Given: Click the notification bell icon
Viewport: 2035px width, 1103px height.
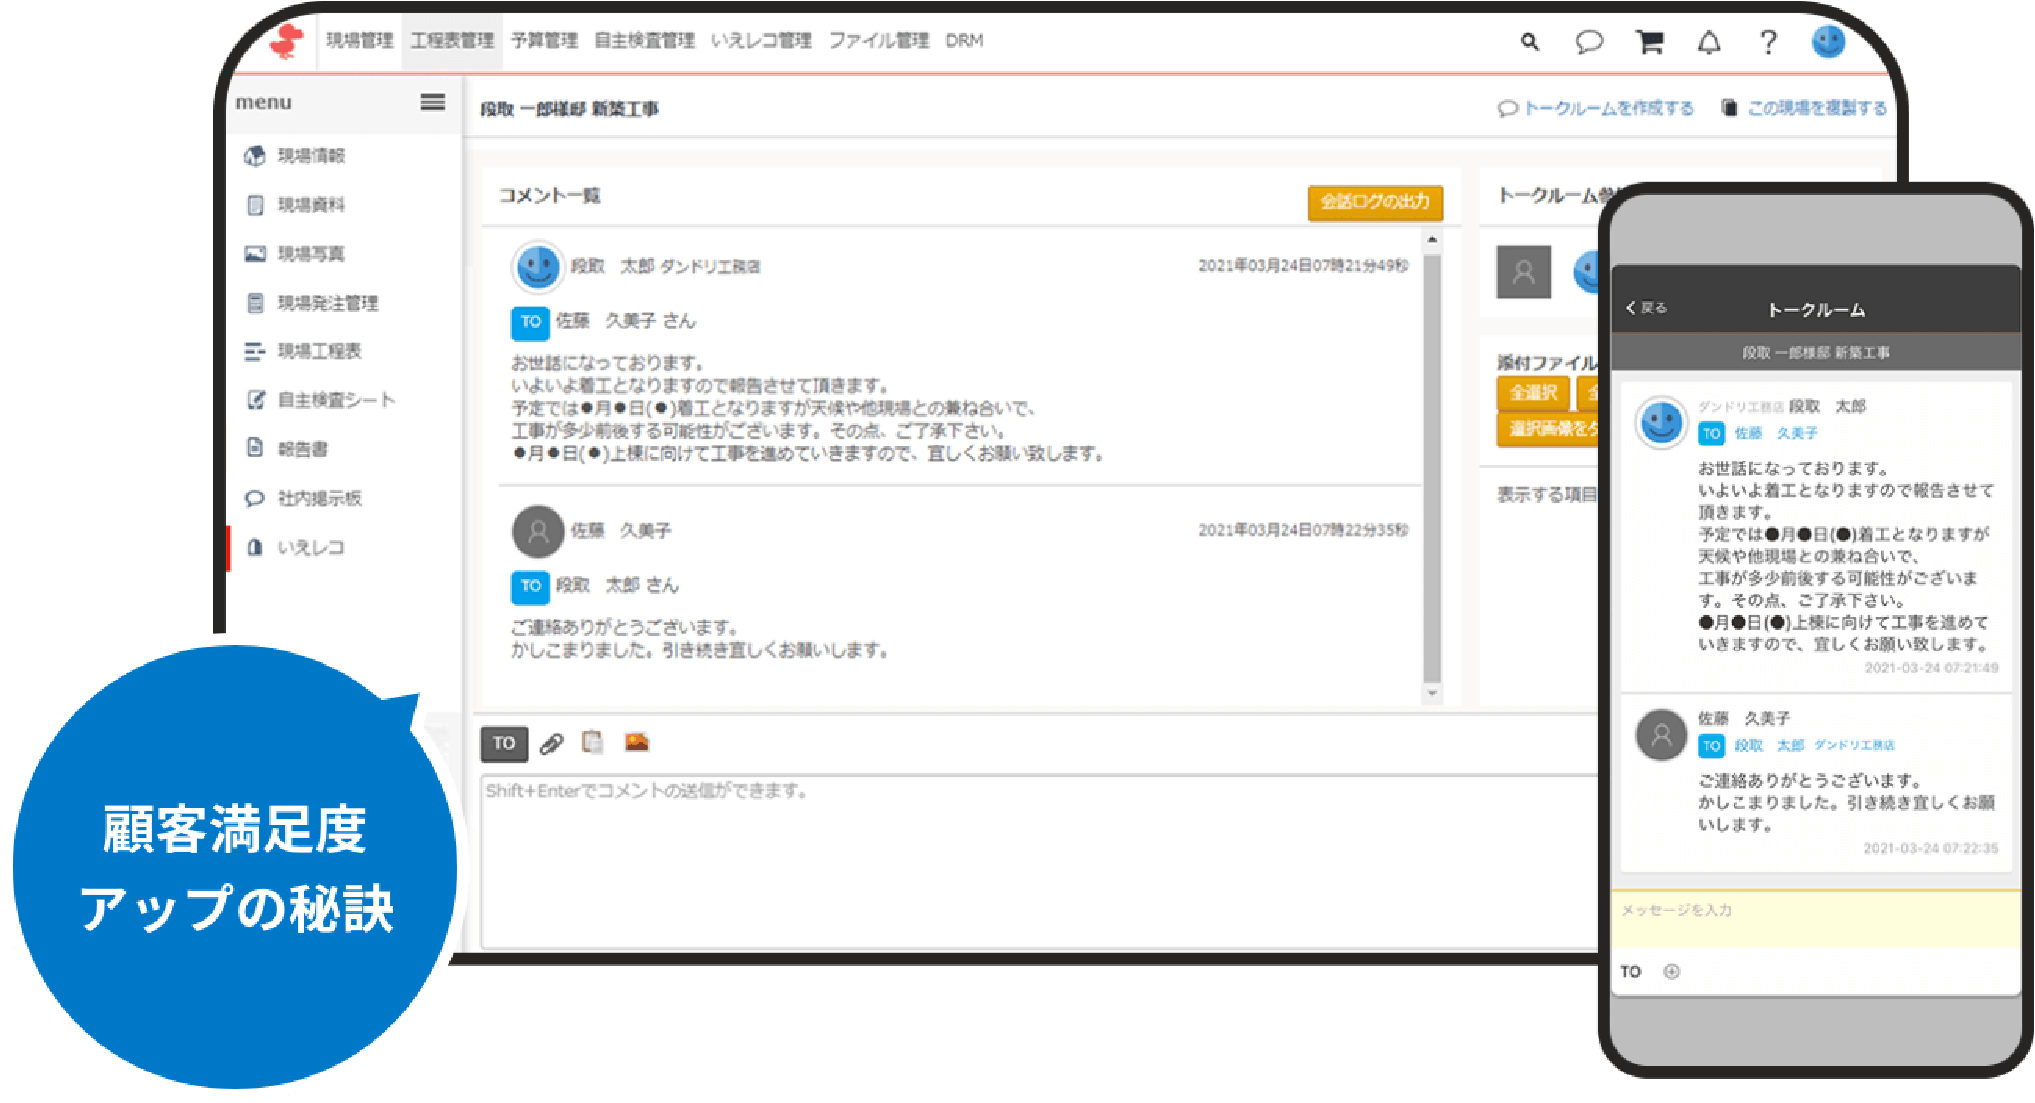Looking at the screenshot, I should click(x=1709, y=42).
